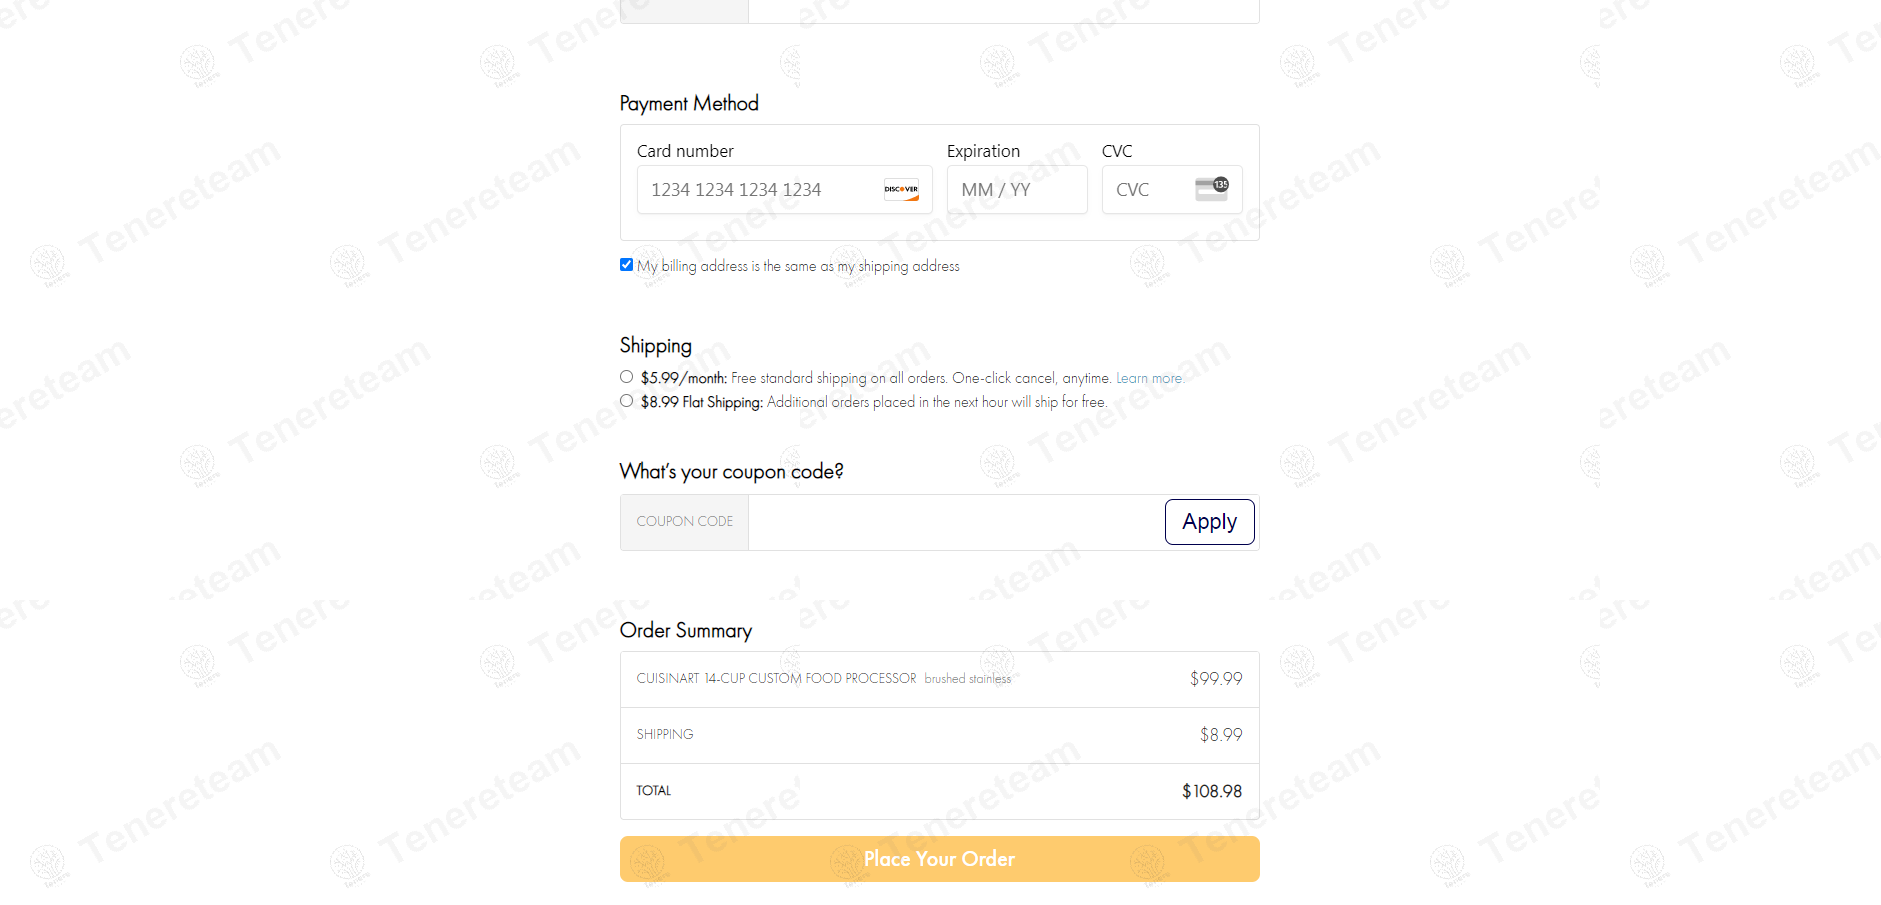
Task: Click the billing address label text
Action: point(798,266)
